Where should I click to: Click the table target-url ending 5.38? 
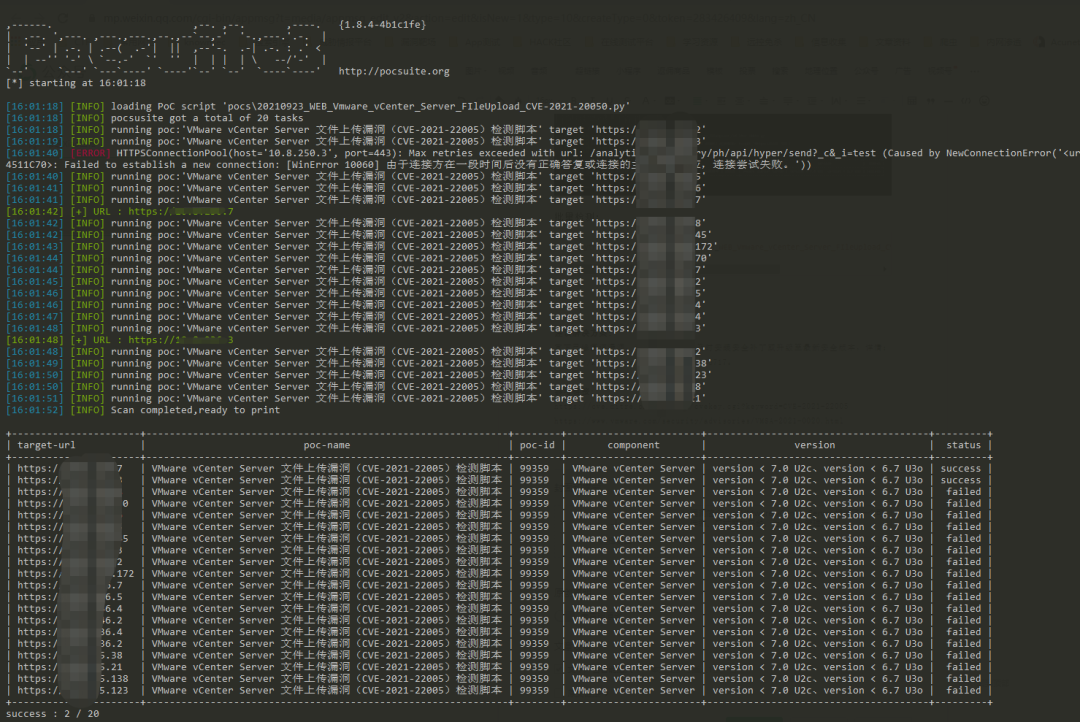tap(70, 656)
